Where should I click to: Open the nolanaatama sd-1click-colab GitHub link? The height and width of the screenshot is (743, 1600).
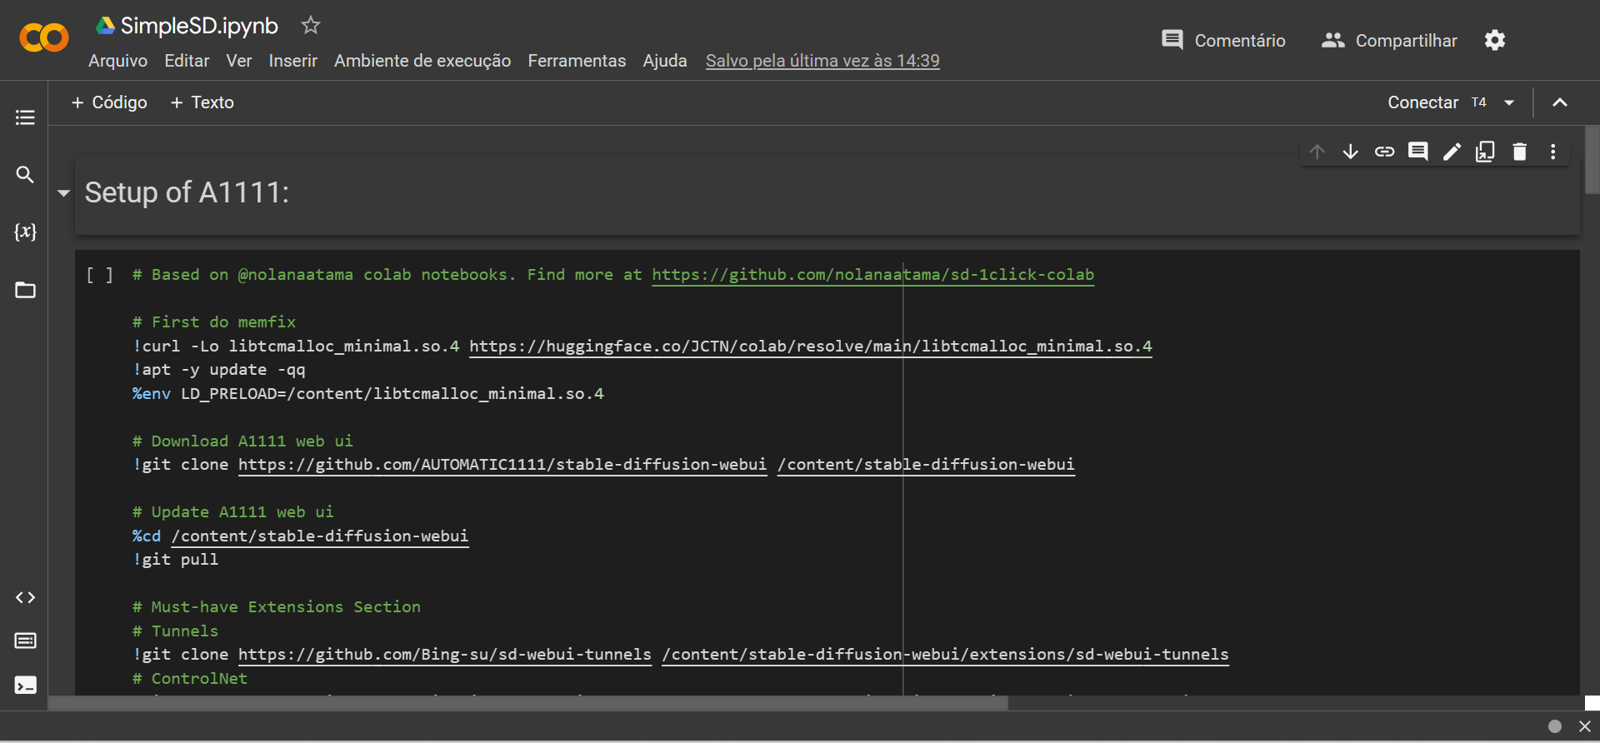pos(873,275)
